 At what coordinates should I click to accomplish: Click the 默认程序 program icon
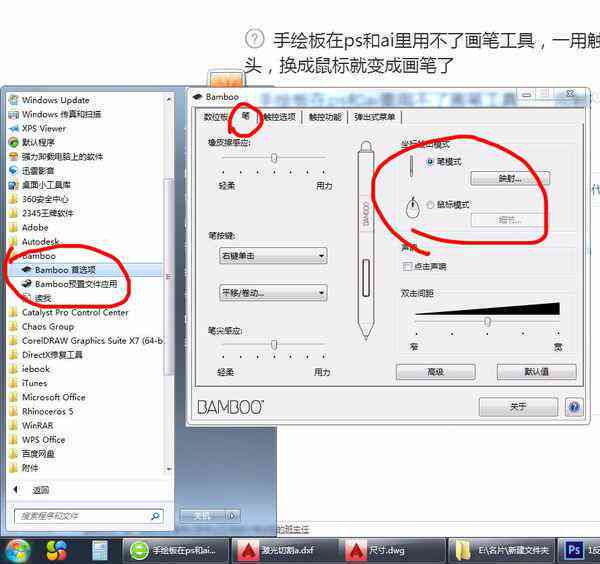tap(13, 142)
